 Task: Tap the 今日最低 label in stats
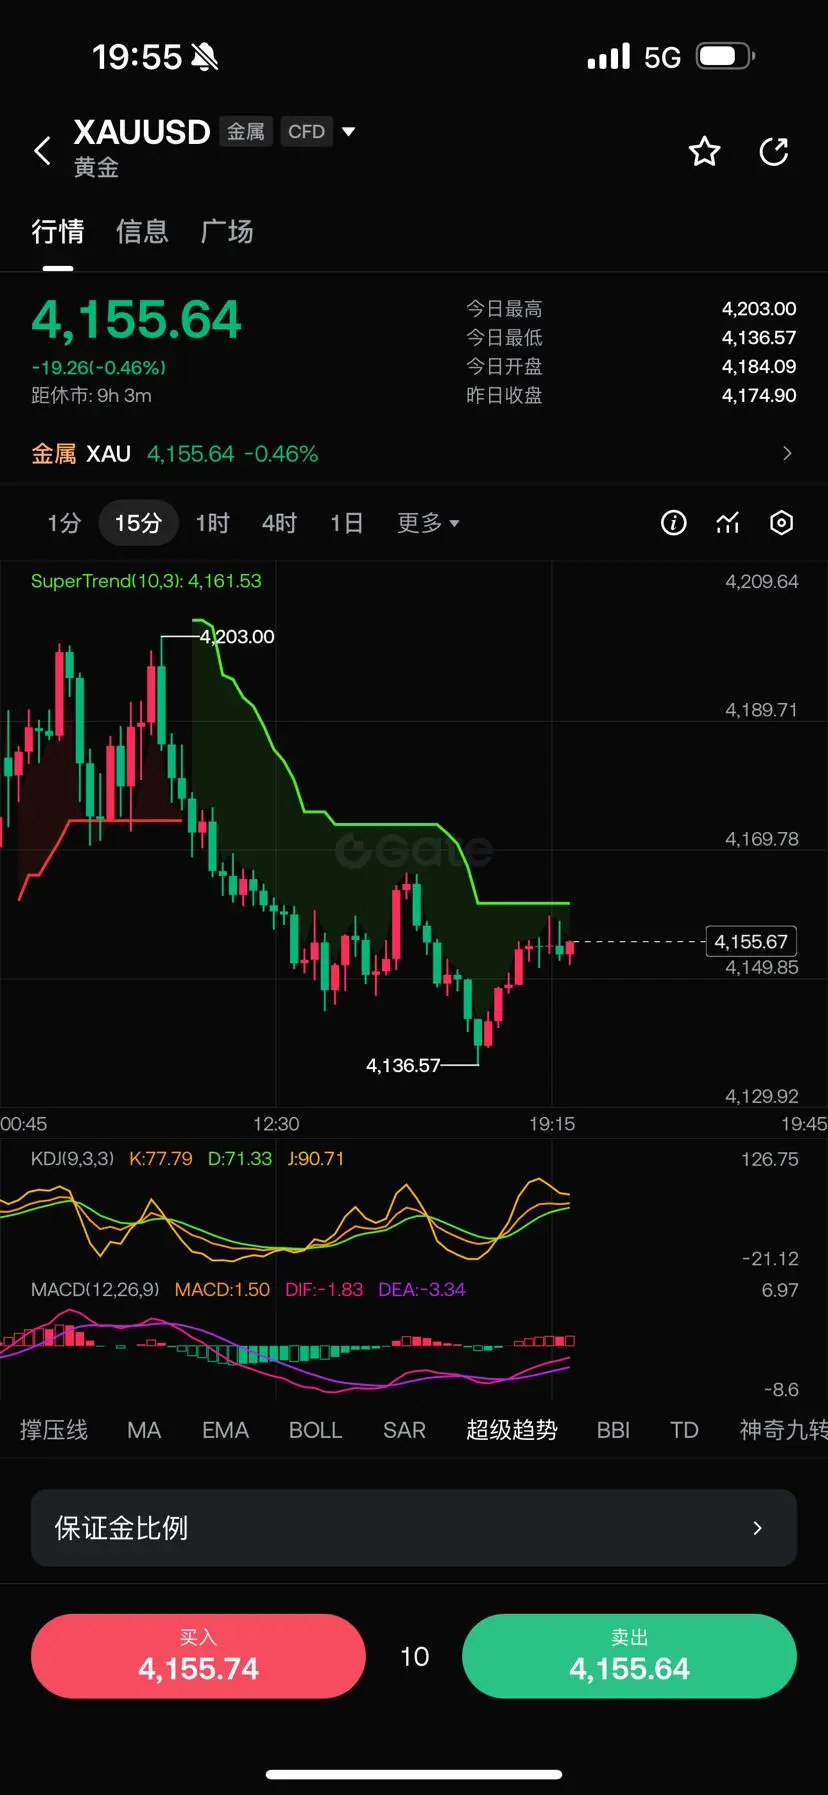point(504,338)
